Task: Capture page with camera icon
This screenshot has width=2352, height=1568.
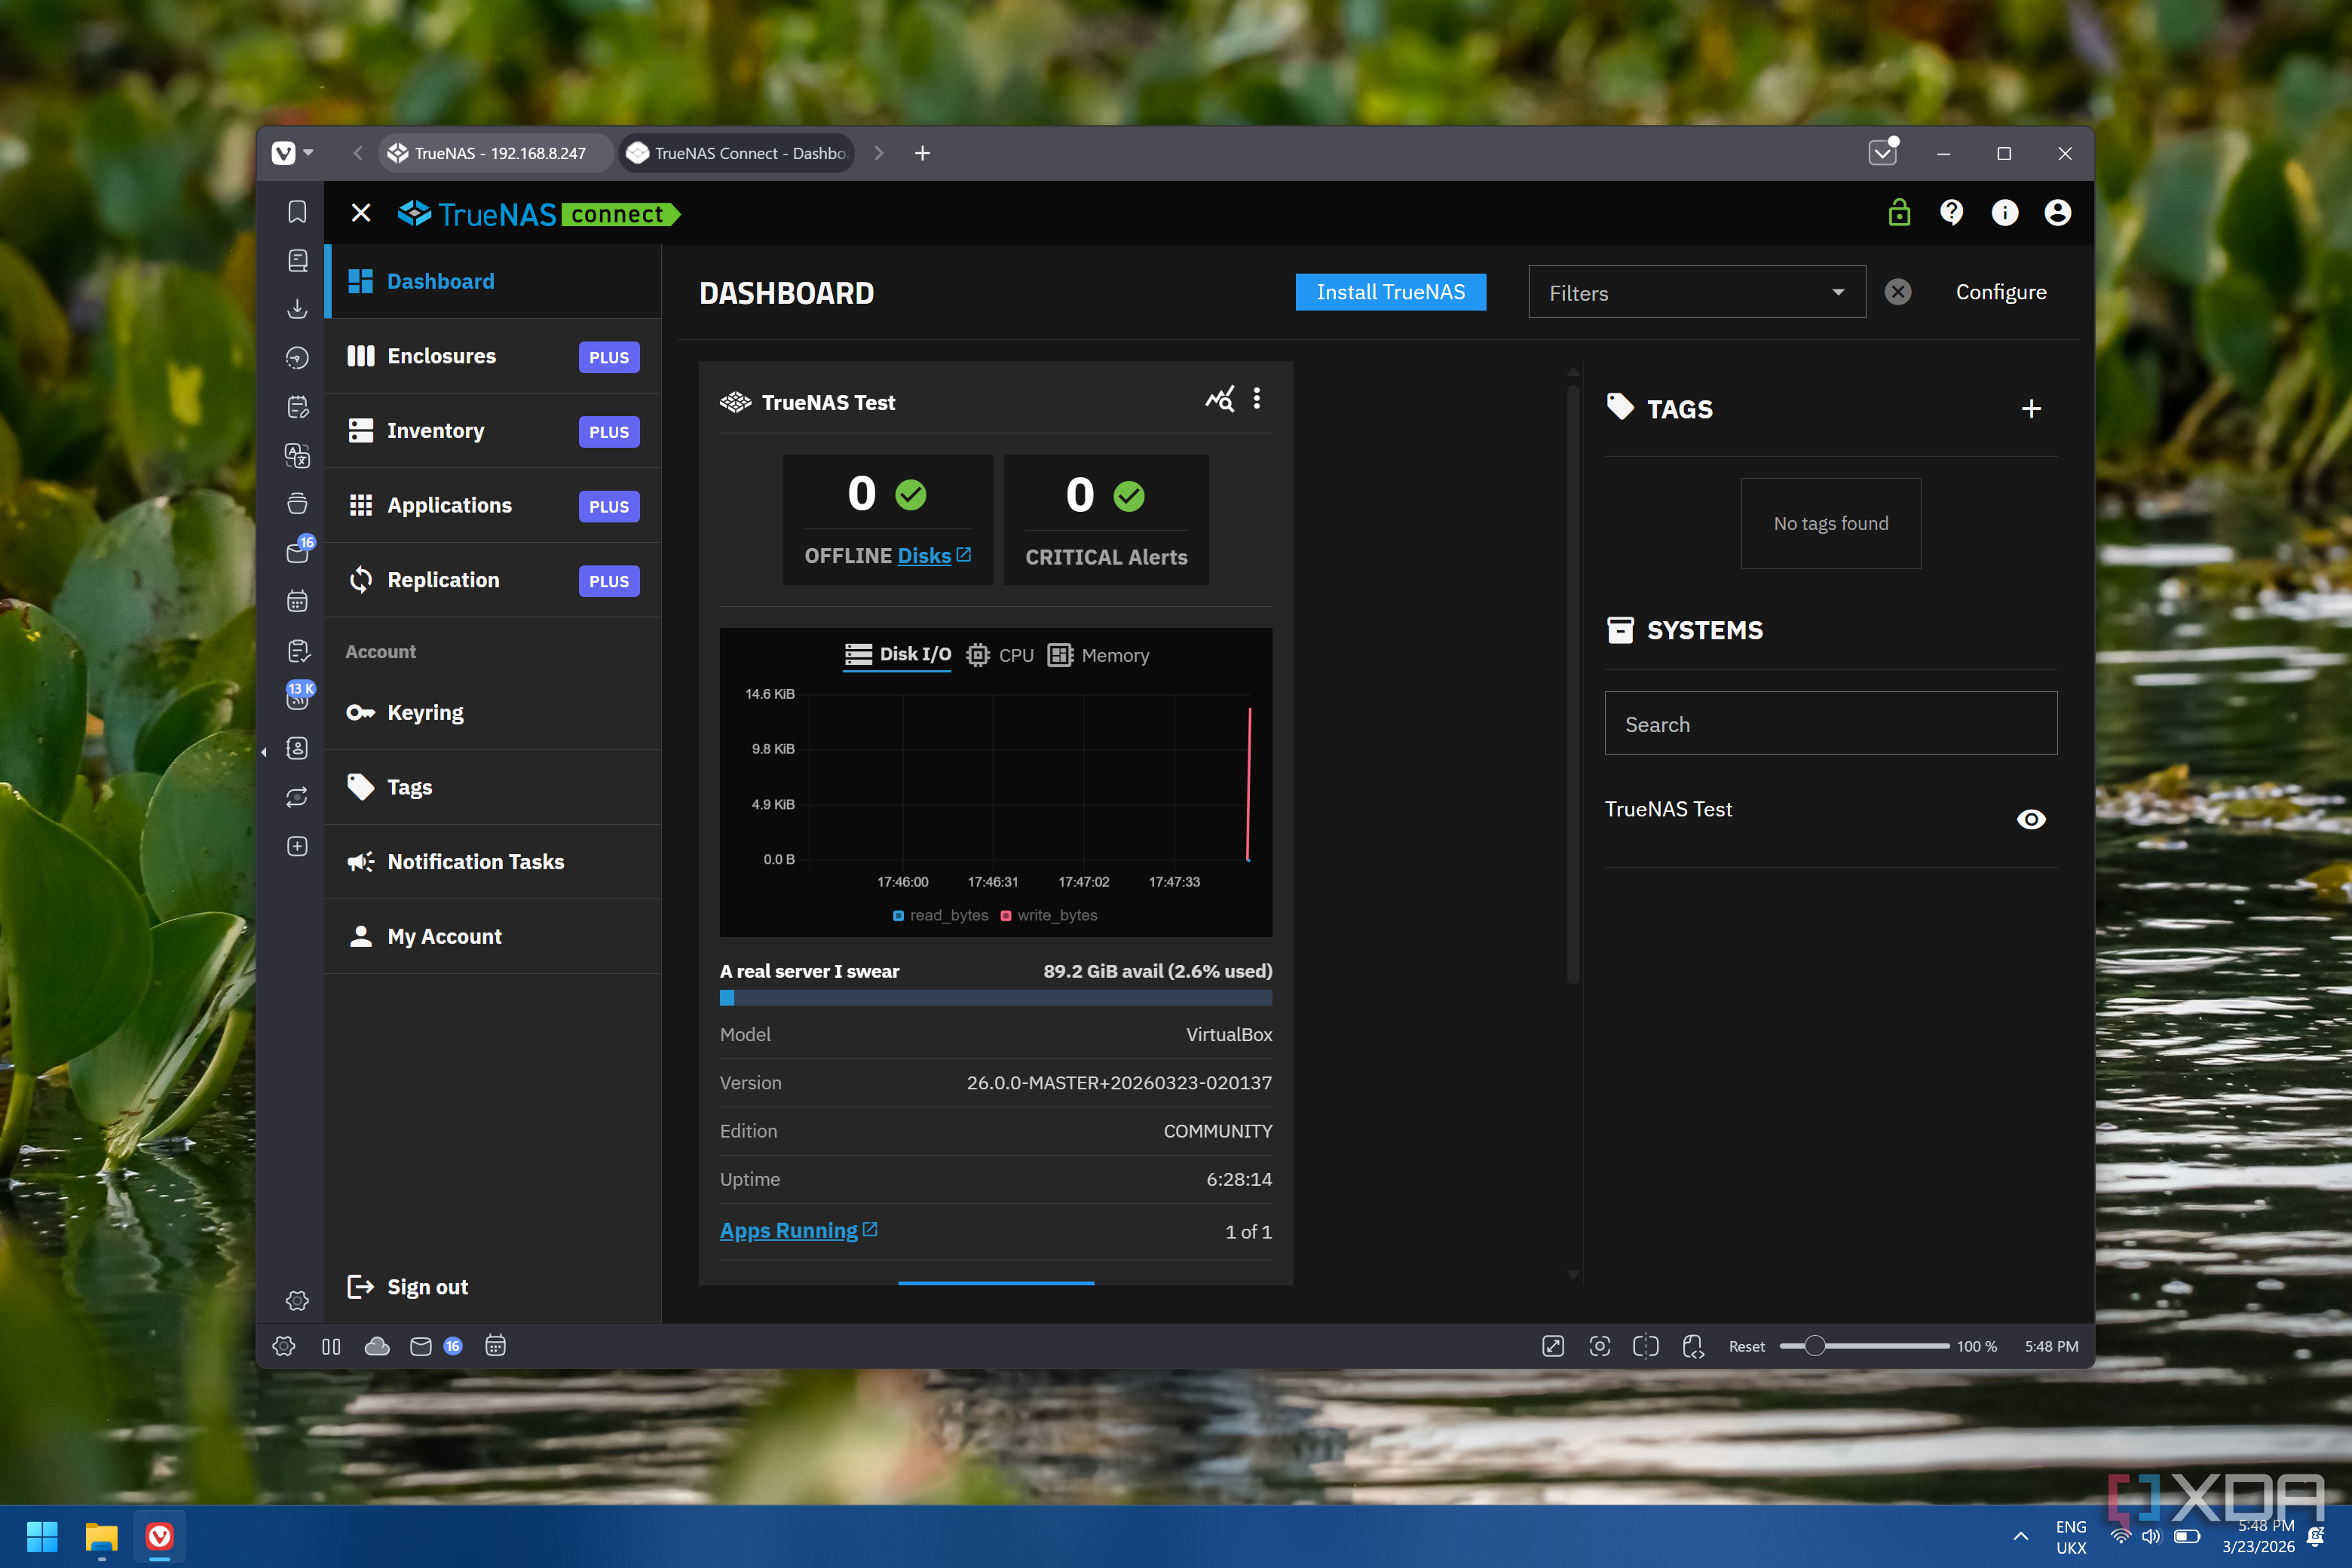Action: point(1599,1346)
